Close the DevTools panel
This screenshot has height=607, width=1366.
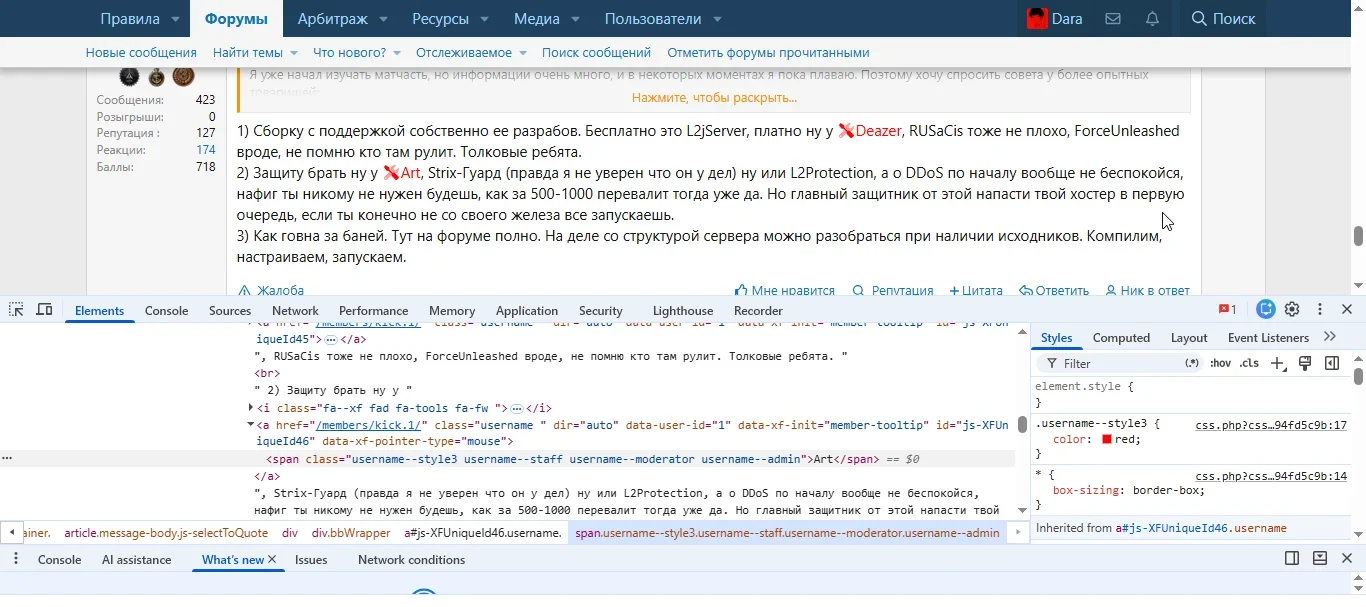[x=1347, y=310]
